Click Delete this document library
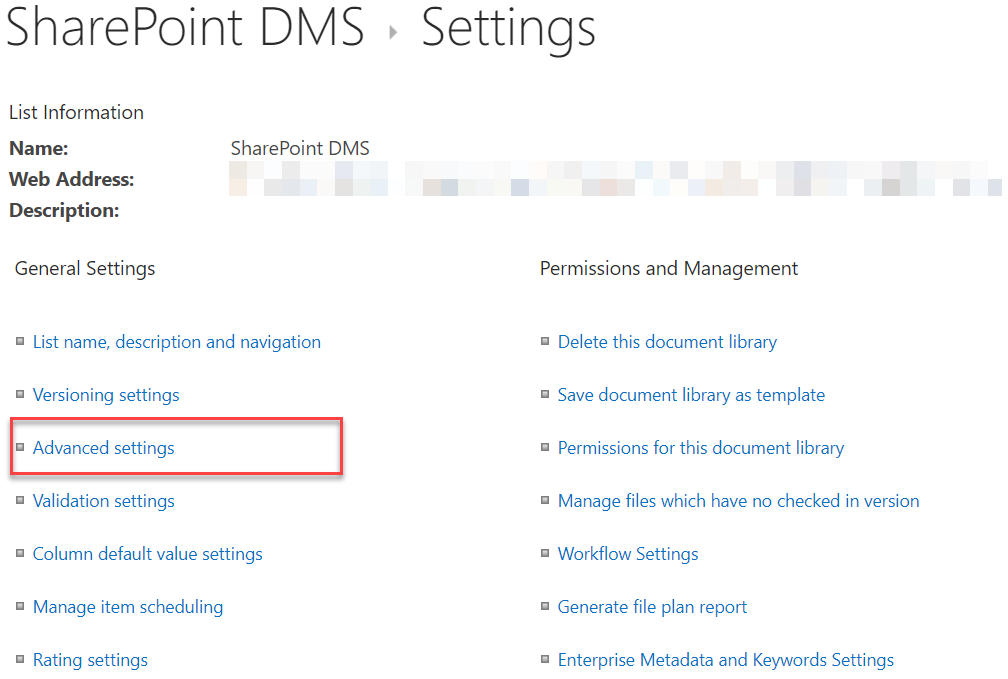Screen dimensions: 1008x679 (x=667, y=342)
